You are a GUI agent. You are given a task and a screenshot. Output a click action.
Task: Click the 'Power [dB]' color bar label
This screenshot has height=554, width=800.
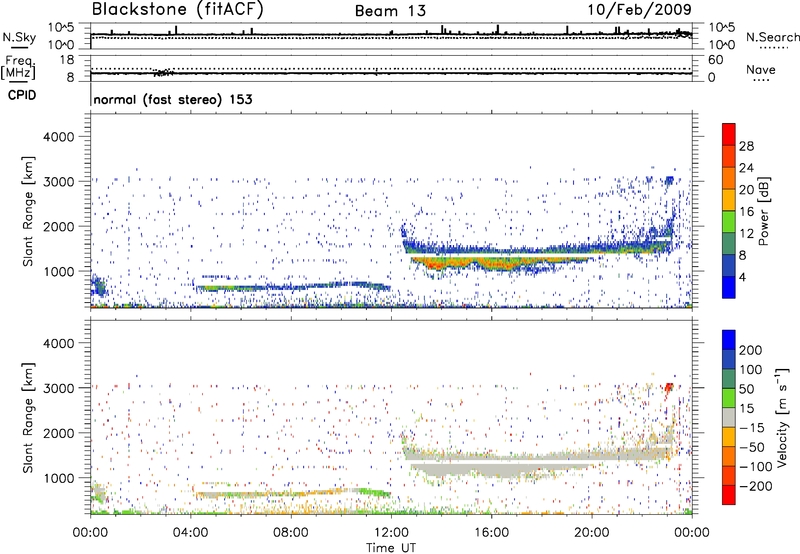click(x=763, y=211)
